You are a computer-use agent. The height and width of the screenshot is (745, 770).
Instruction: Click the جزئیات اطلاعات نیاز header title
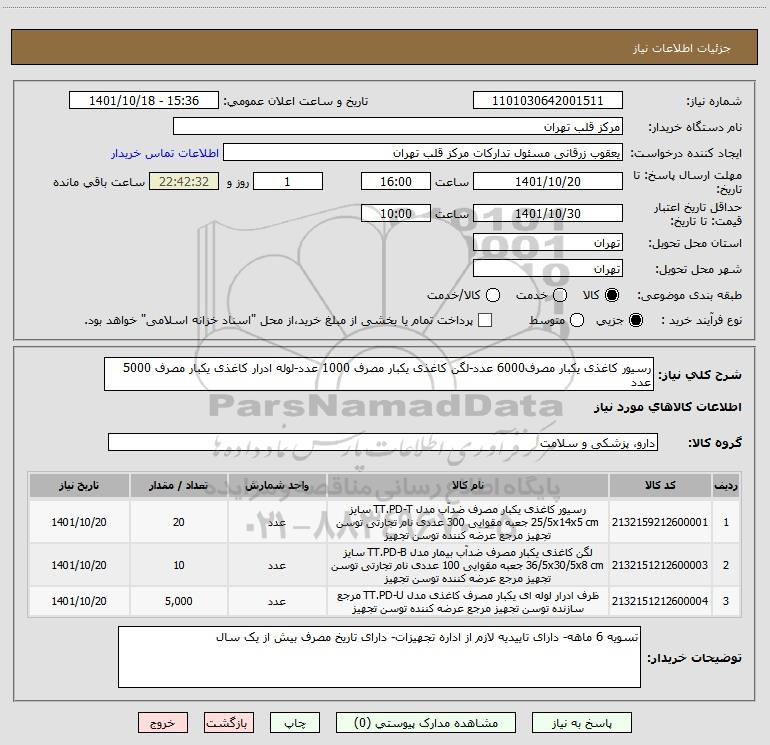pyautogui.click(x=681, y=48)
